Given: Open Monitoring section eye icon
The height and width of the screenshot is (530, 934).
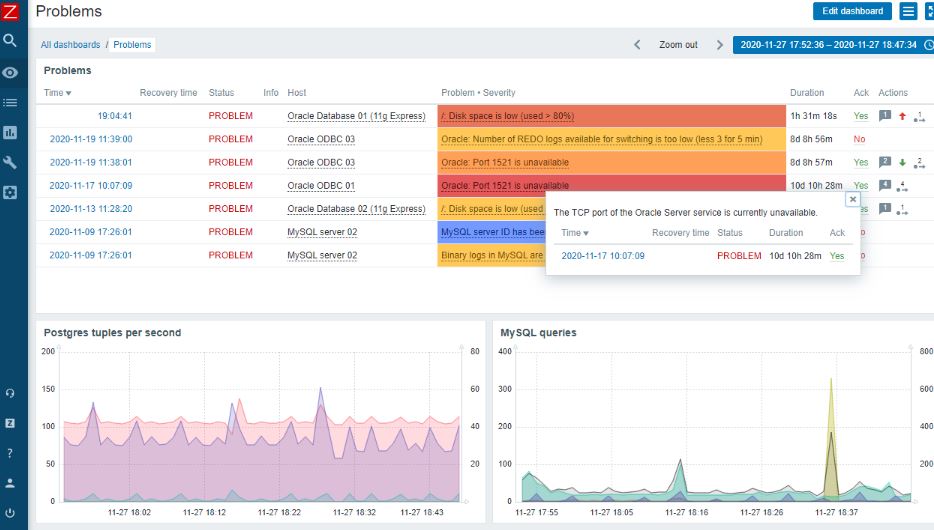Looking at the screenshot, I should (10, 73).
